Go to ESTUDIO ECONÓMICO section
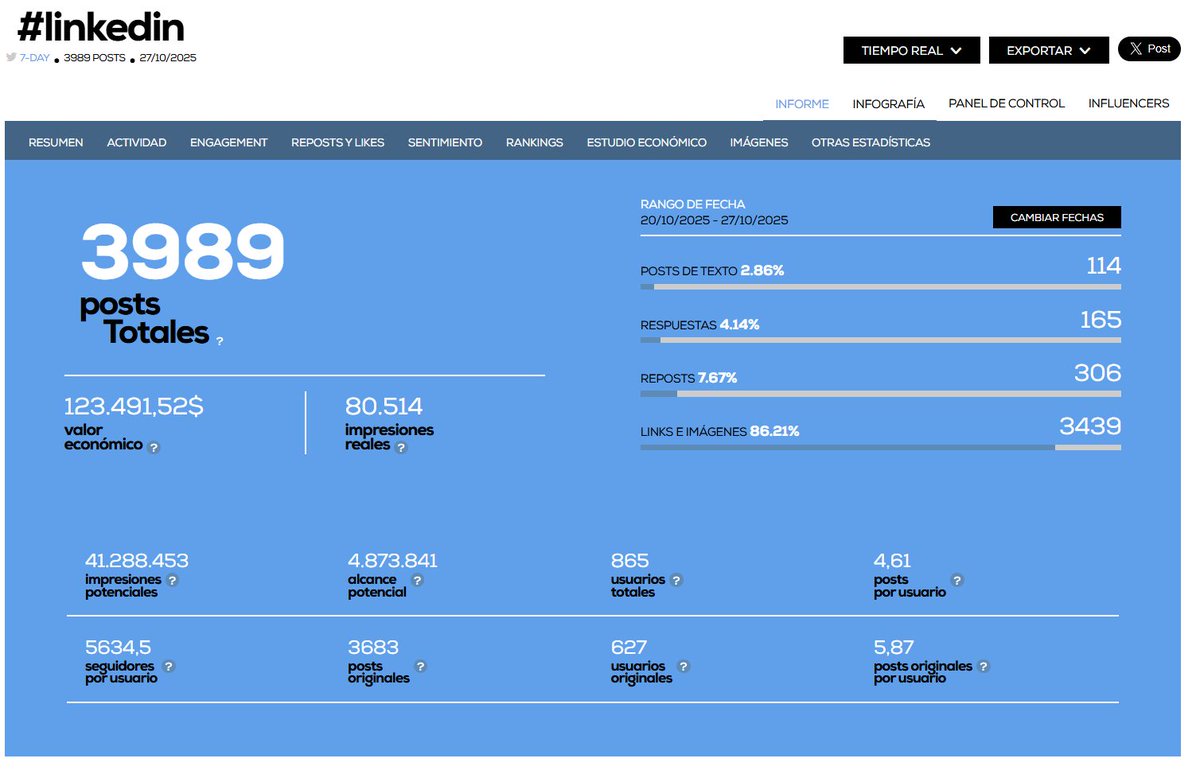The height and width of the screenshot is (770, 1200). [647, 142]
